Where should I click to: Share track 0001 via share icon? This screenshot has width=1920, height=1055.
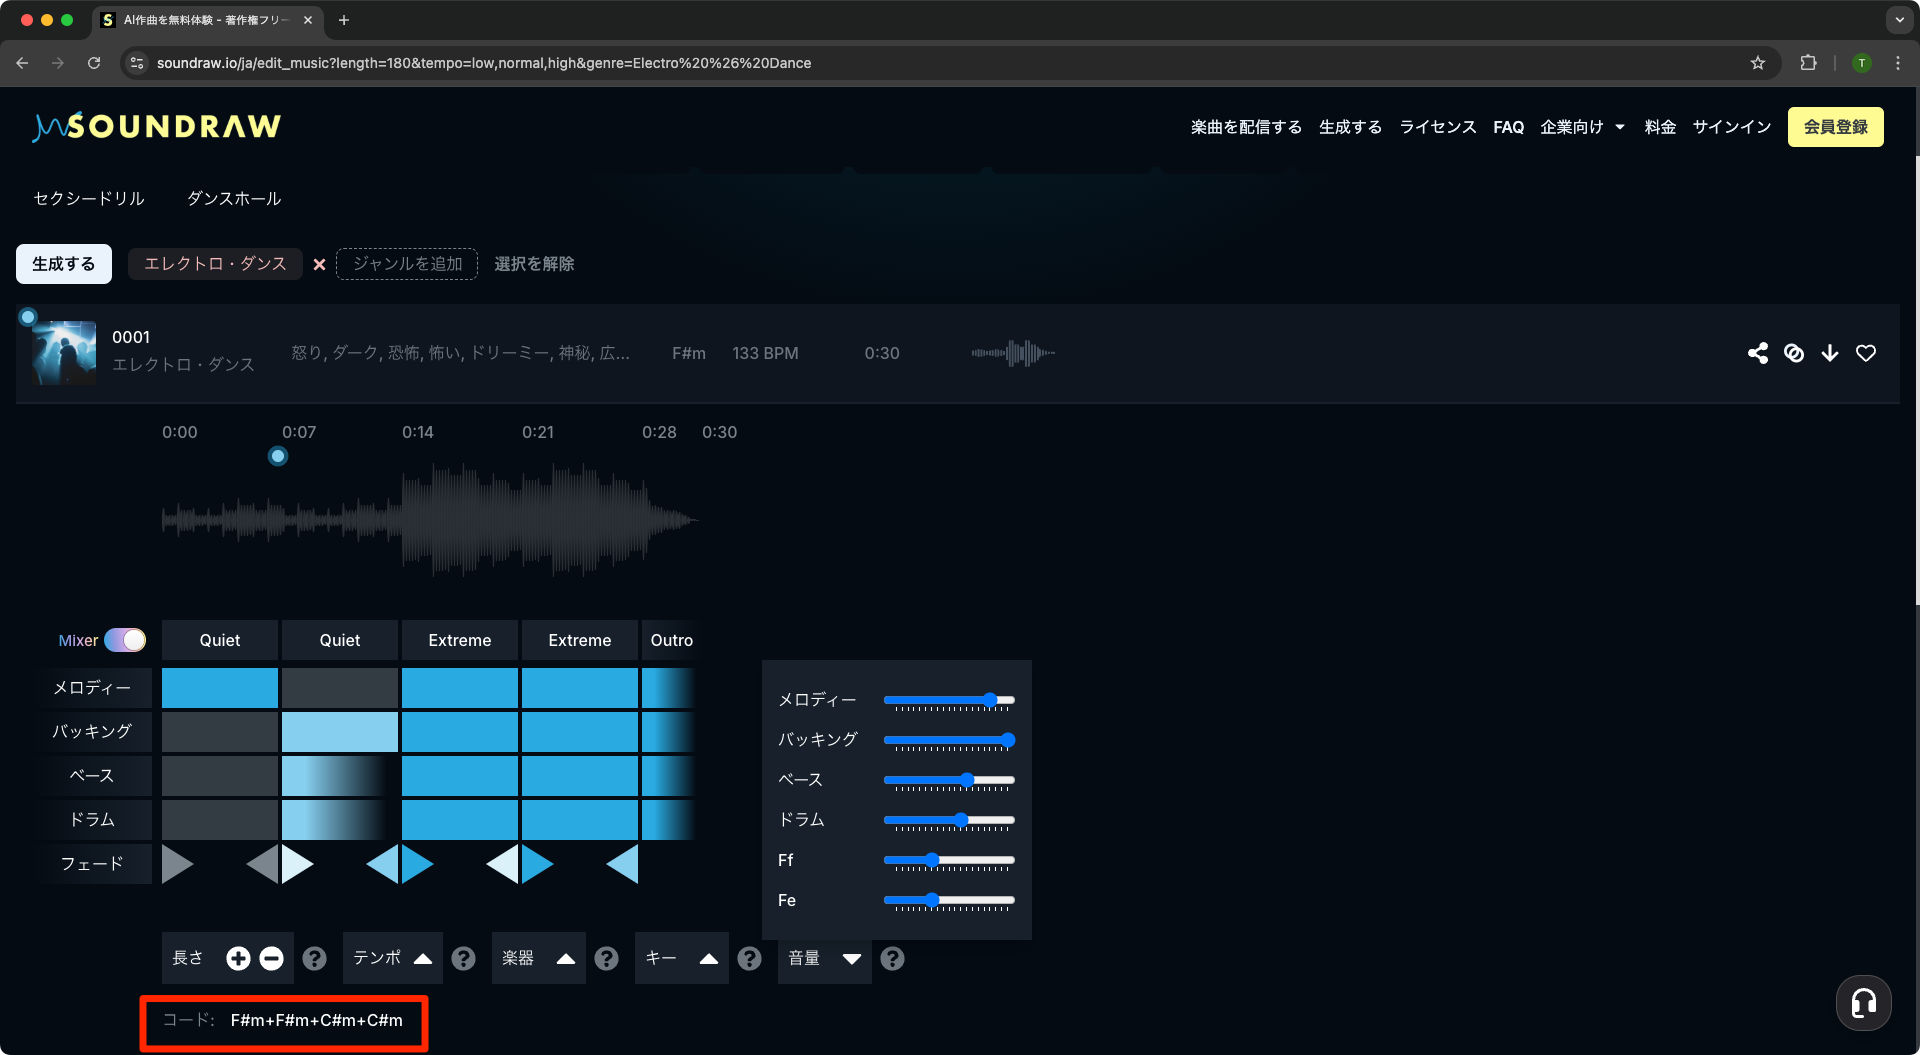(x=1757, y=353)
